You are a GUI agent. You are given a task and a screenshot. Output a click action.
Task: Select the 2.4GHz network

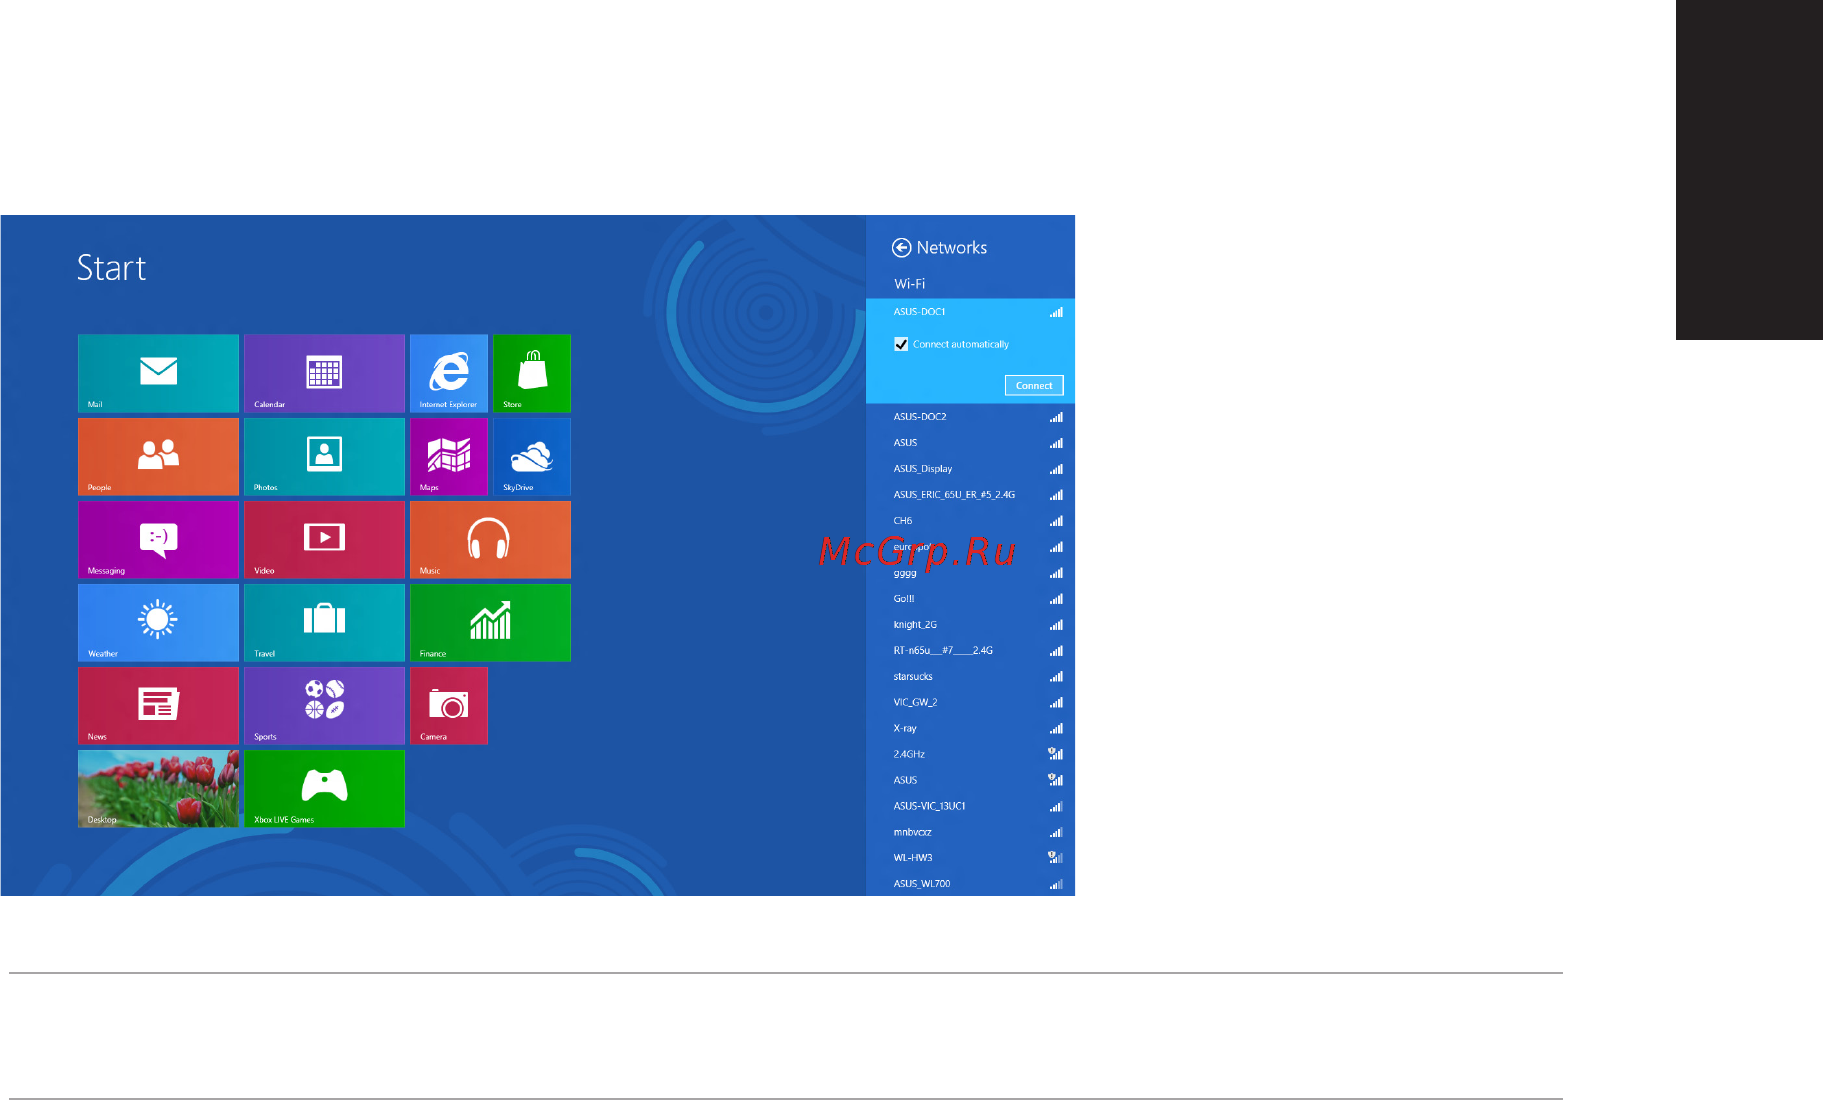click(x=970, y=755)
